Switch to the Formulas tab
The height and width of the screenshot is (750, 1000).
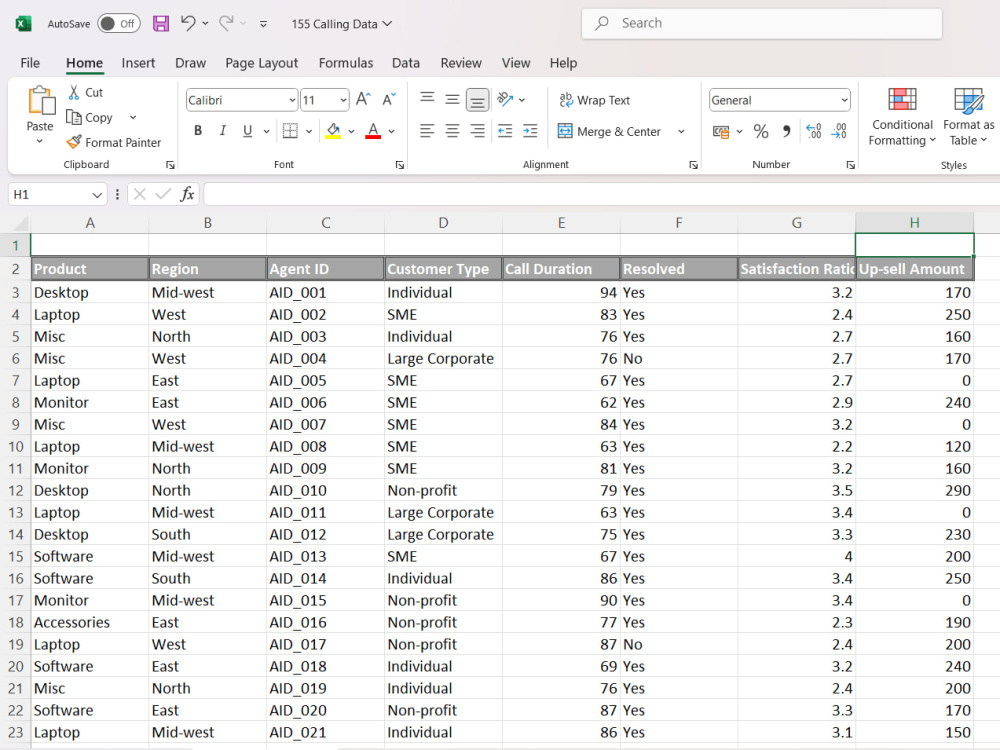[x=346, y=62]
